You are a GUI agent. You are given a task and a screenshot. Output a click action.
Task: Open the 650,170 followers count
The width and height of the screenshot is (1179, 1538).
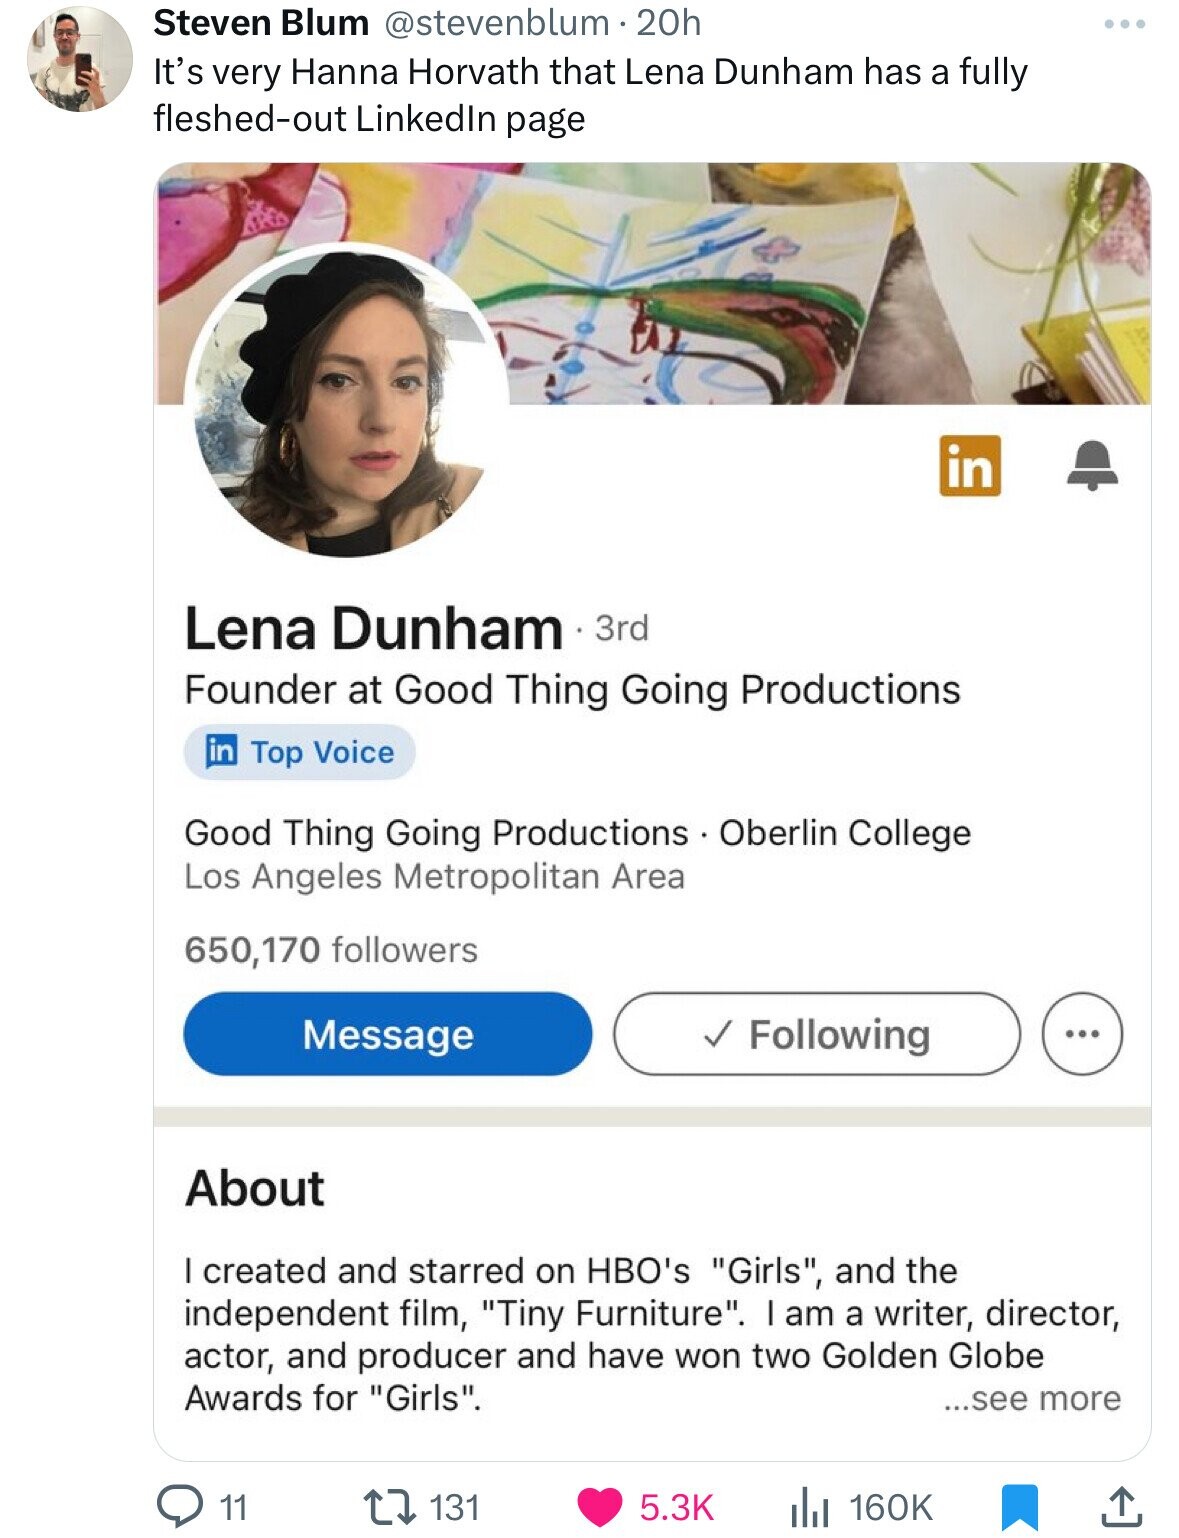[x=331, y=949]
